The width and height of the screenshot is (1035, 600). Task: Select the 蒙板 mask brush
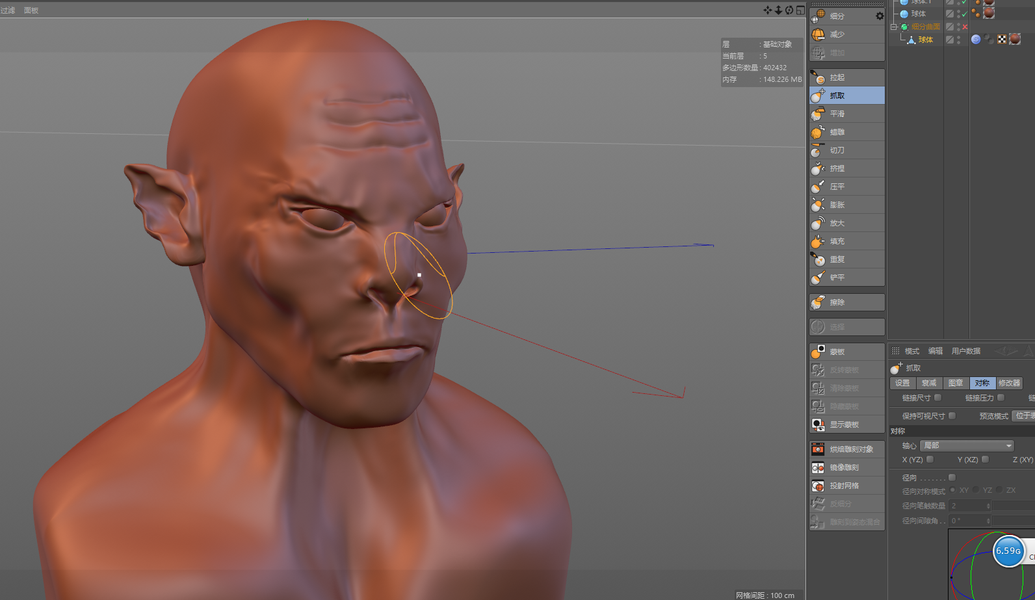[847, 352]
